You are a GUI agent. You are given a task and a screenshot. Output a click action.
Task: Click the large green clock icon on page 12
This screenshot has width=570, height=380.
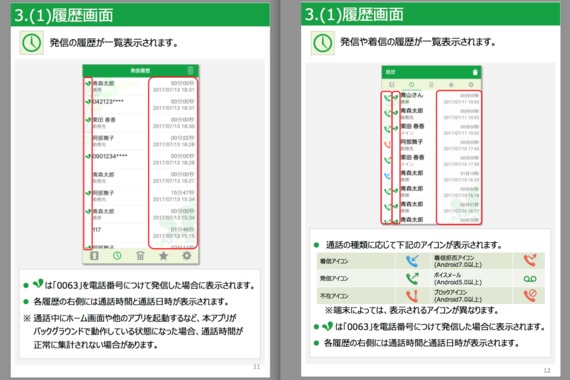[322, 43]
